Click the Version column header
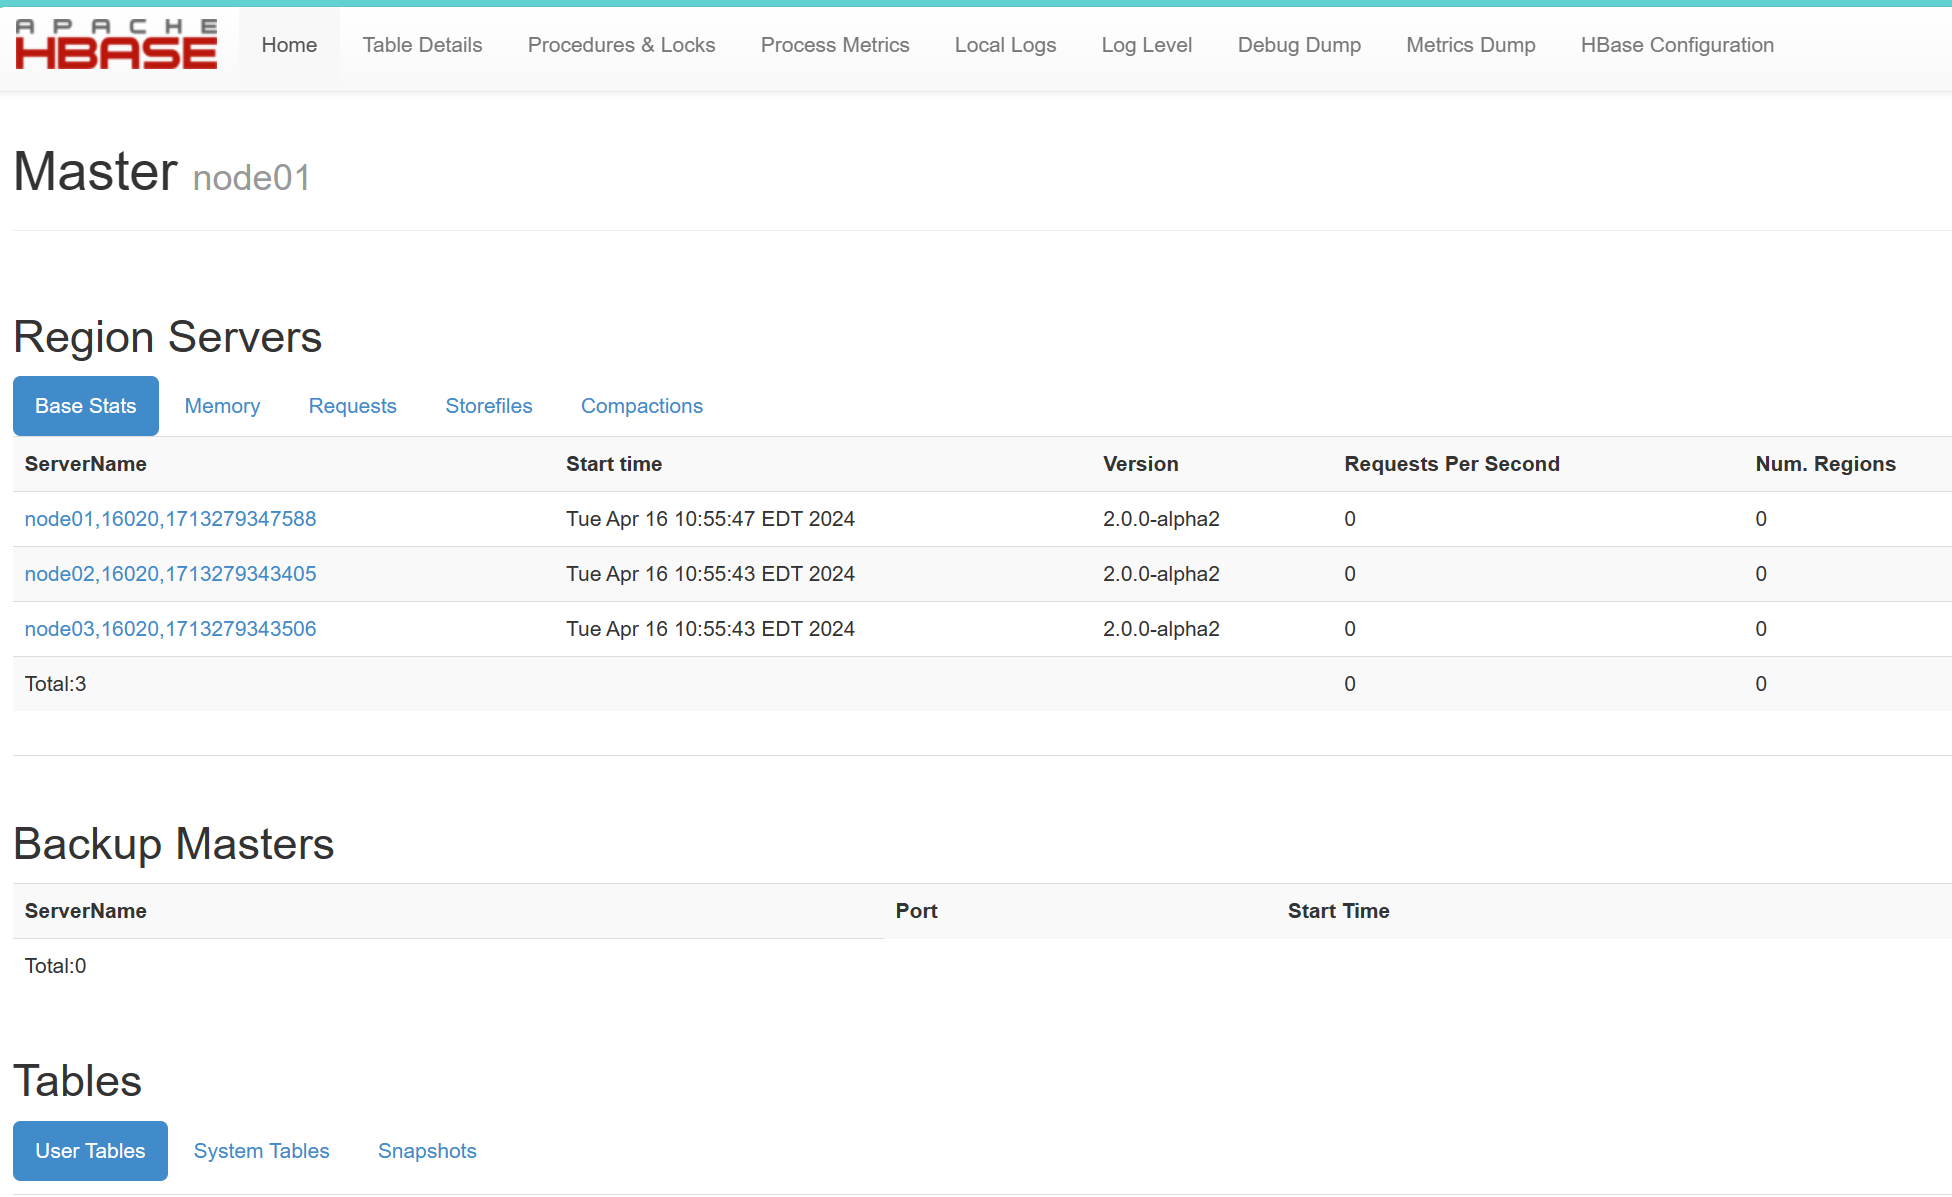 1141,464
